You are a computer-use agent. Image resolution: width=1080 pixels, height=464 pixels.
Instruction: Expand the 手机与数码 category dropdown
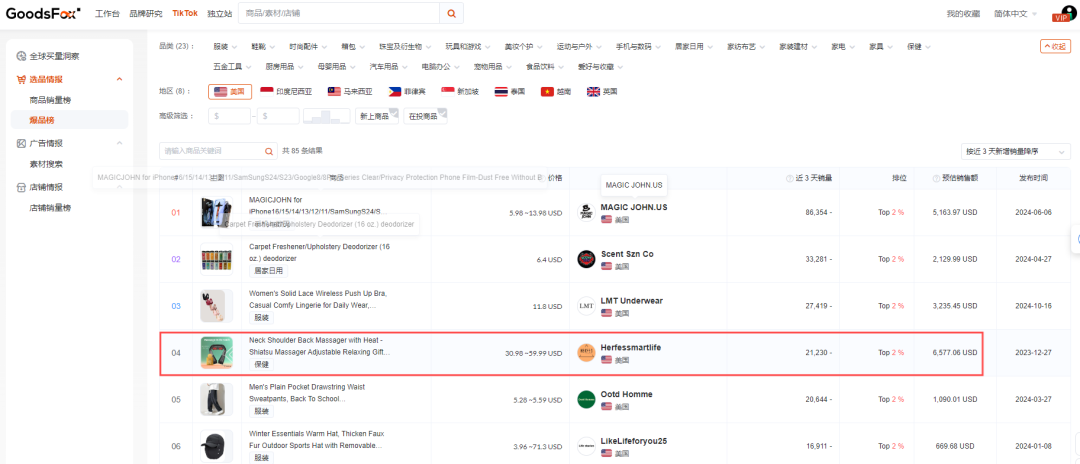(638, 47)
